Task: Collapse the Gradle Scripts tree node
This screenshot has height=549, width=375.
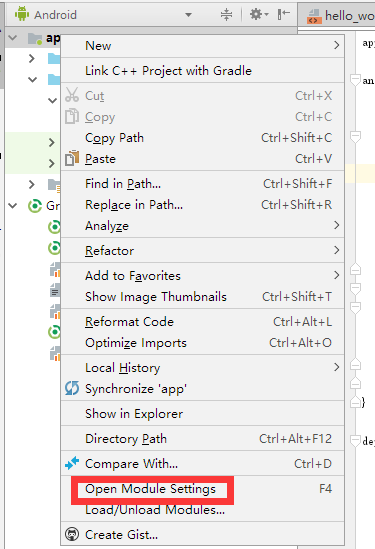Action: coord(13,206)
